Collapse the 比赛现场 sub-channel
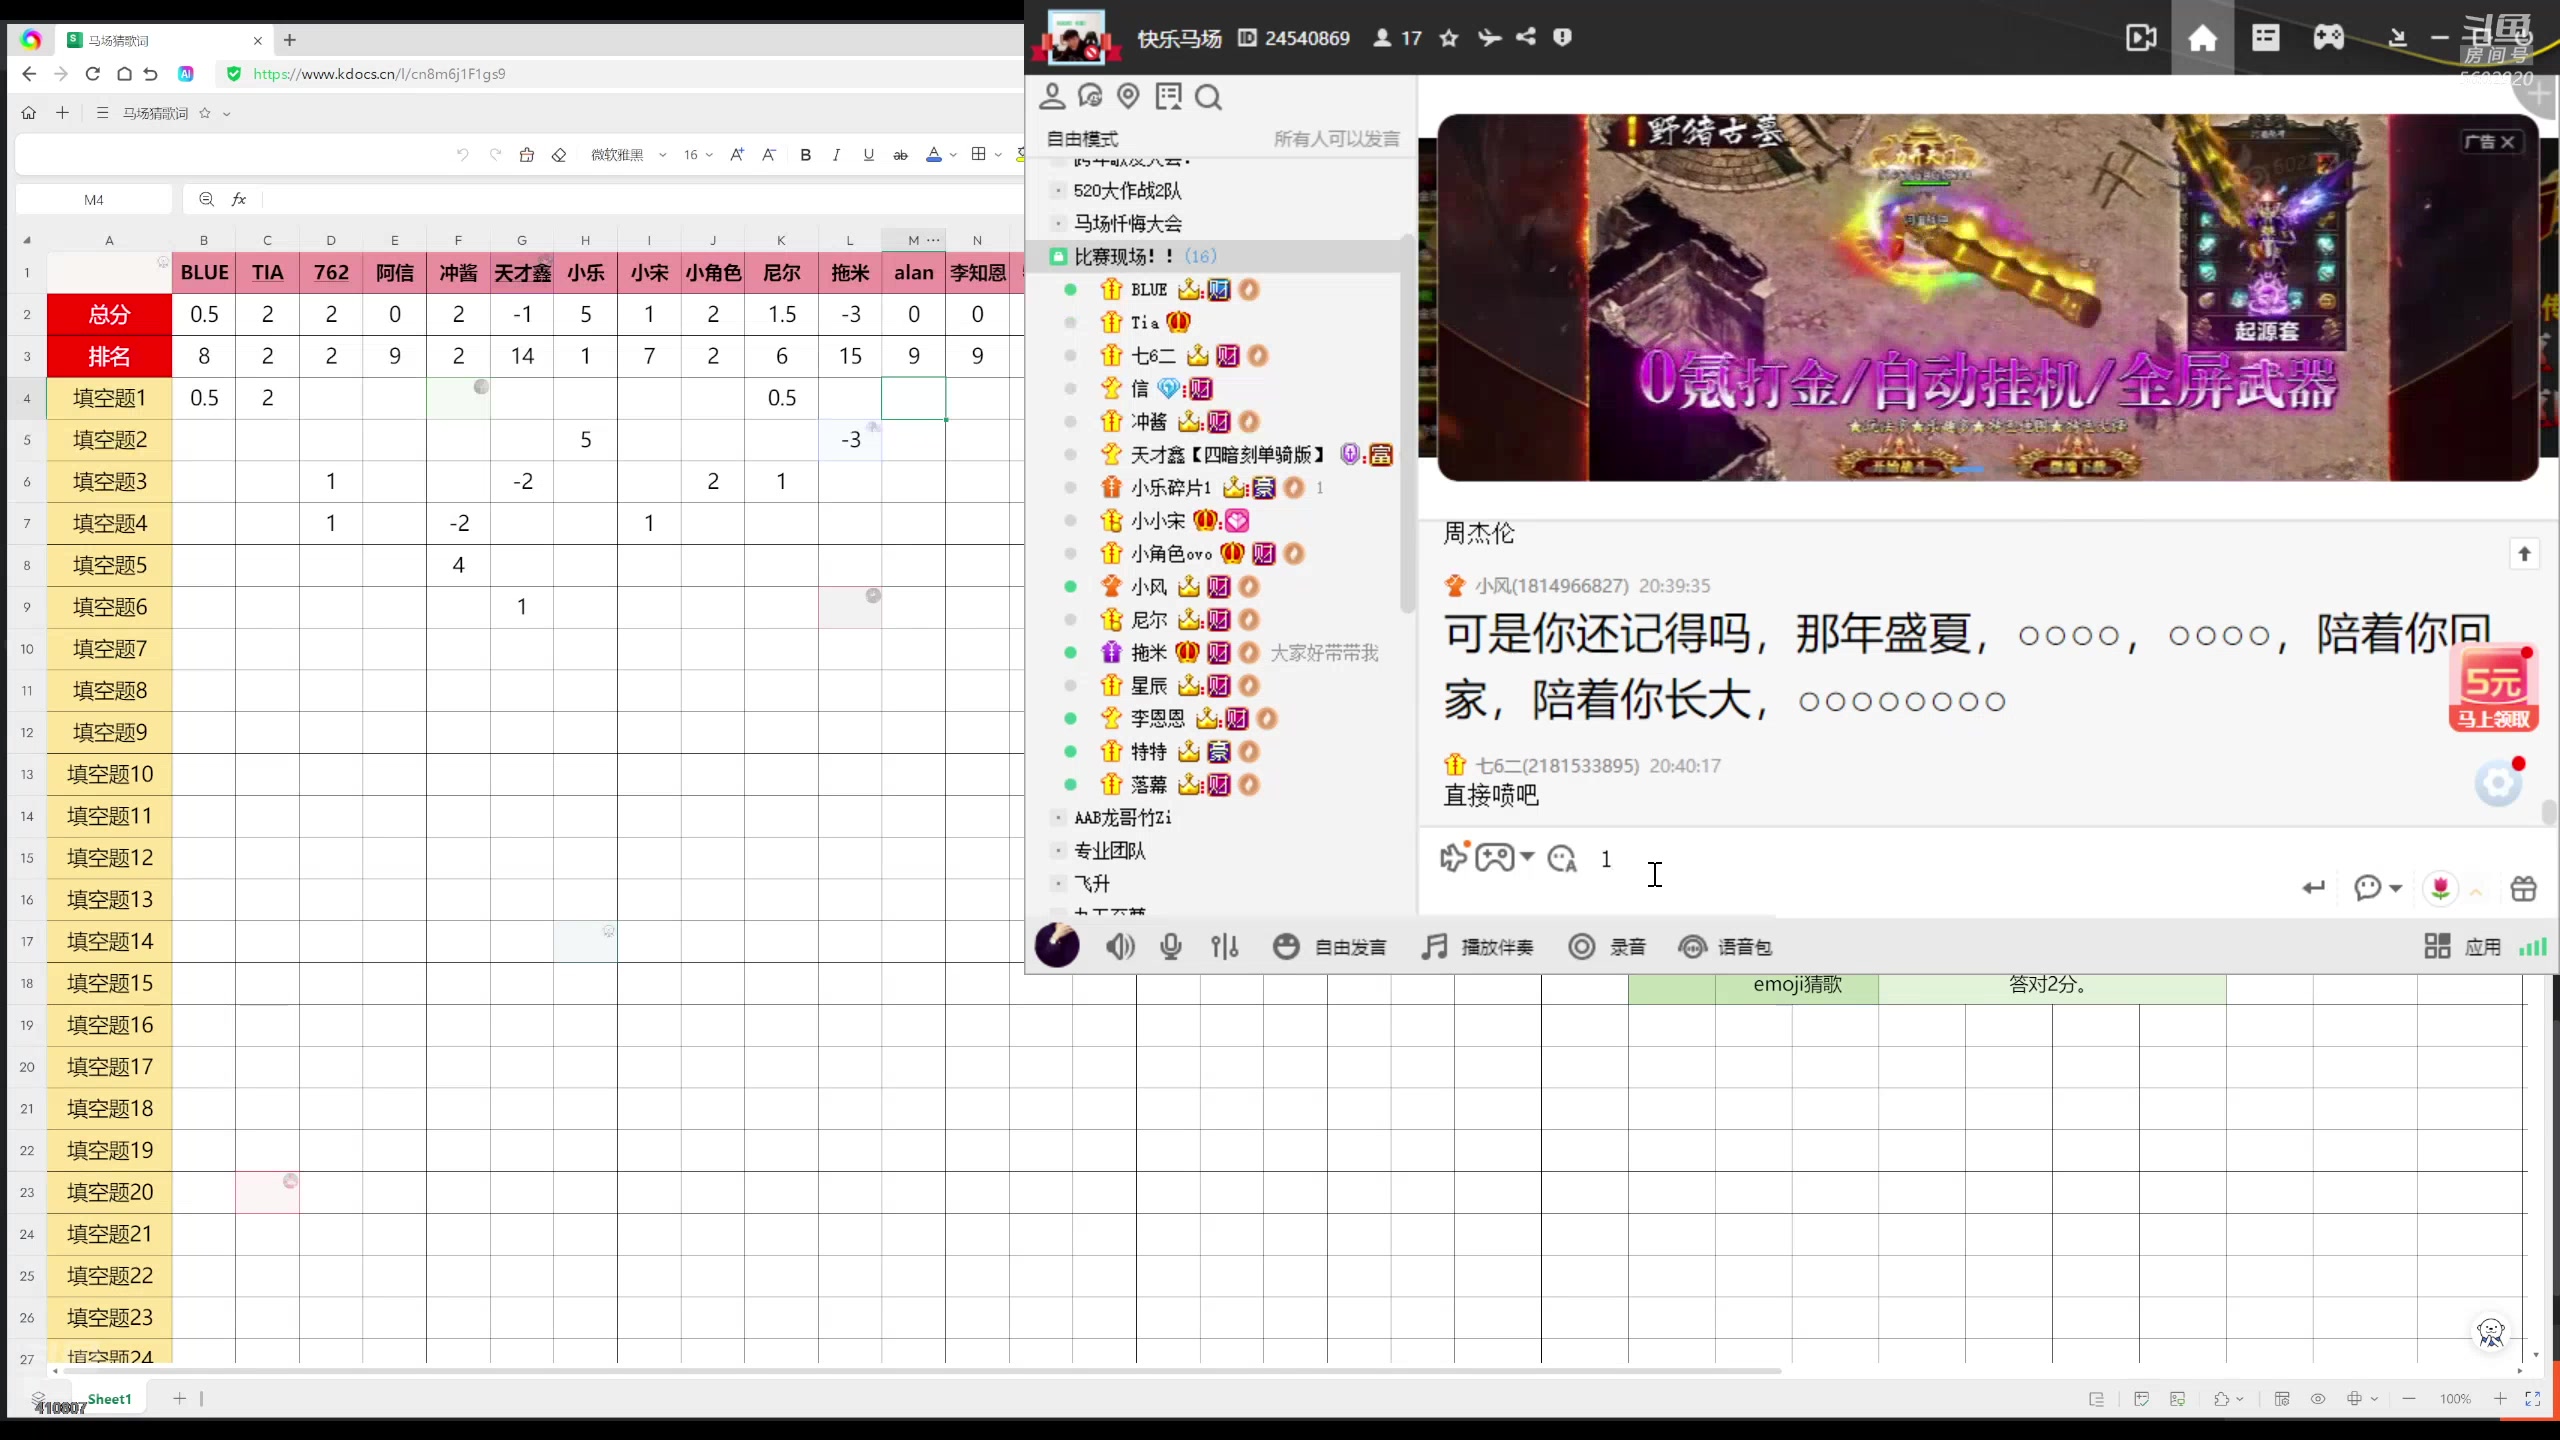2560x1440 pixels. point(1058,257)
